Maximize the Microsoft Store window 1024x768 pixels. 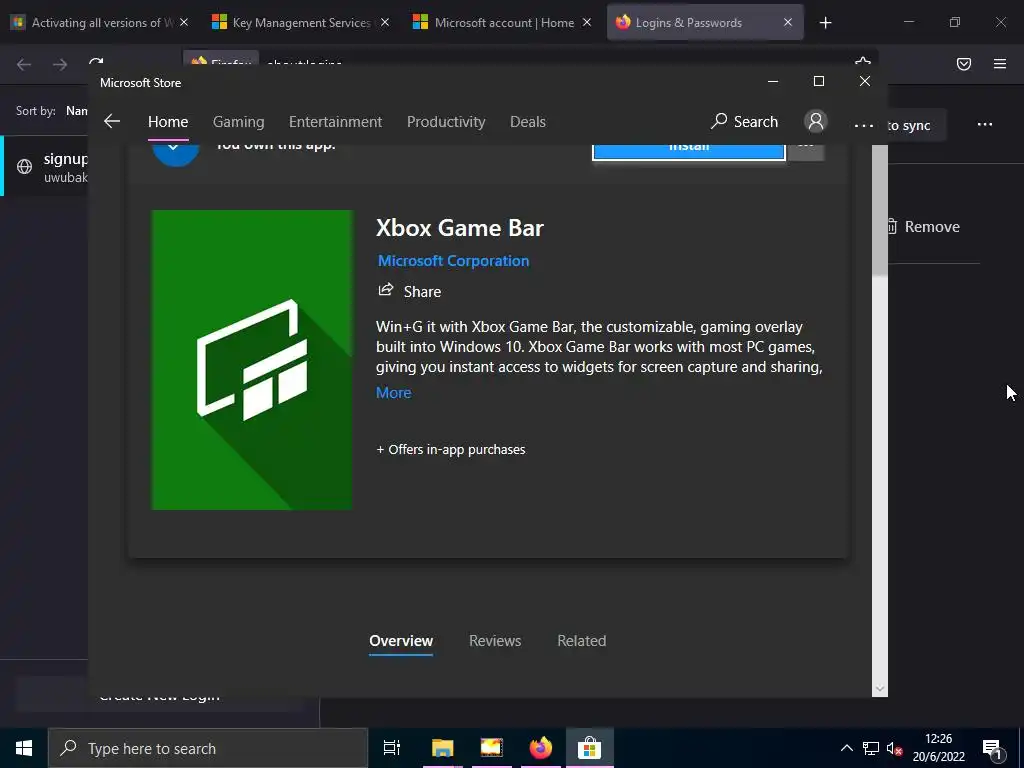(818, 82)
